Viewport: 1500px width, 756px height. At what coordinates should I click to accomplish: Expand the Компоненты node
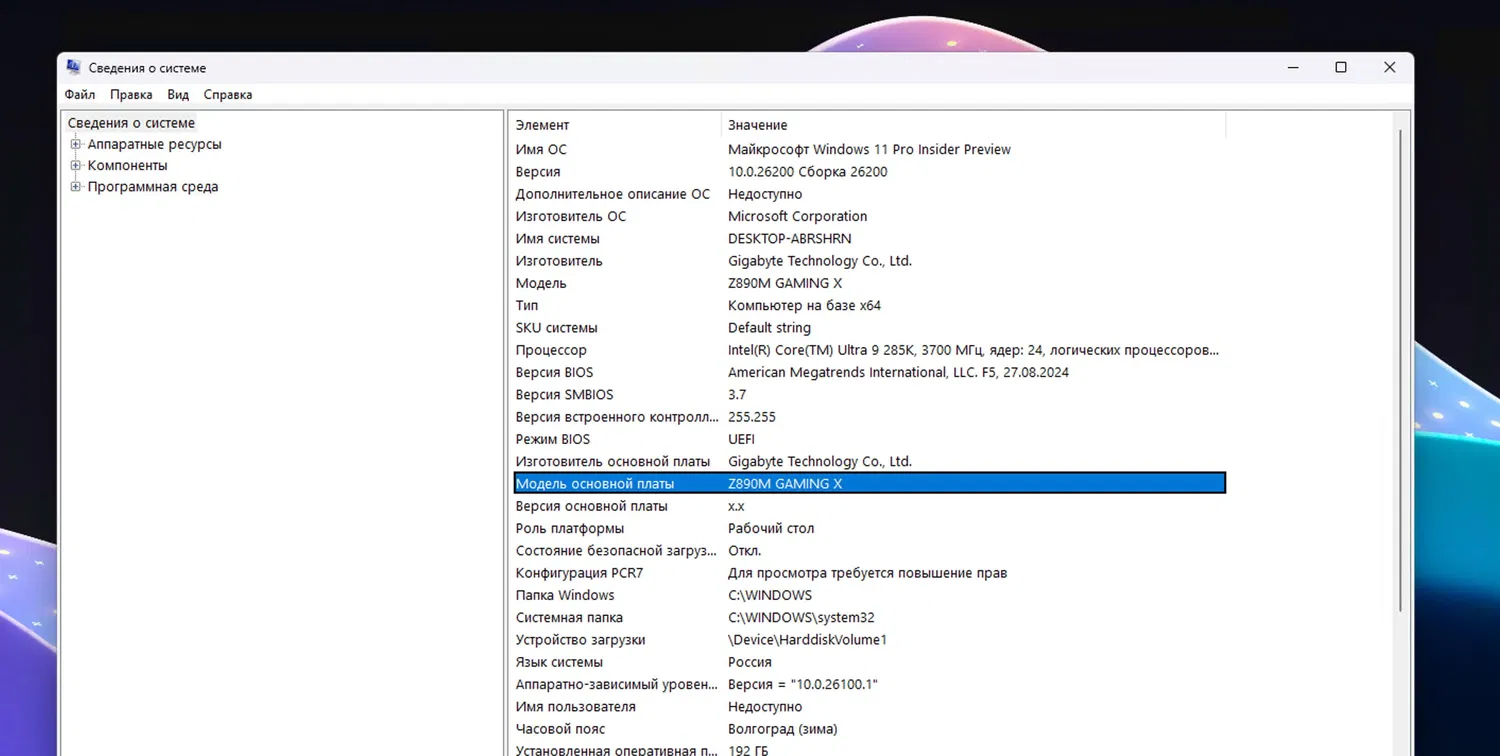(x=76, y=165)
